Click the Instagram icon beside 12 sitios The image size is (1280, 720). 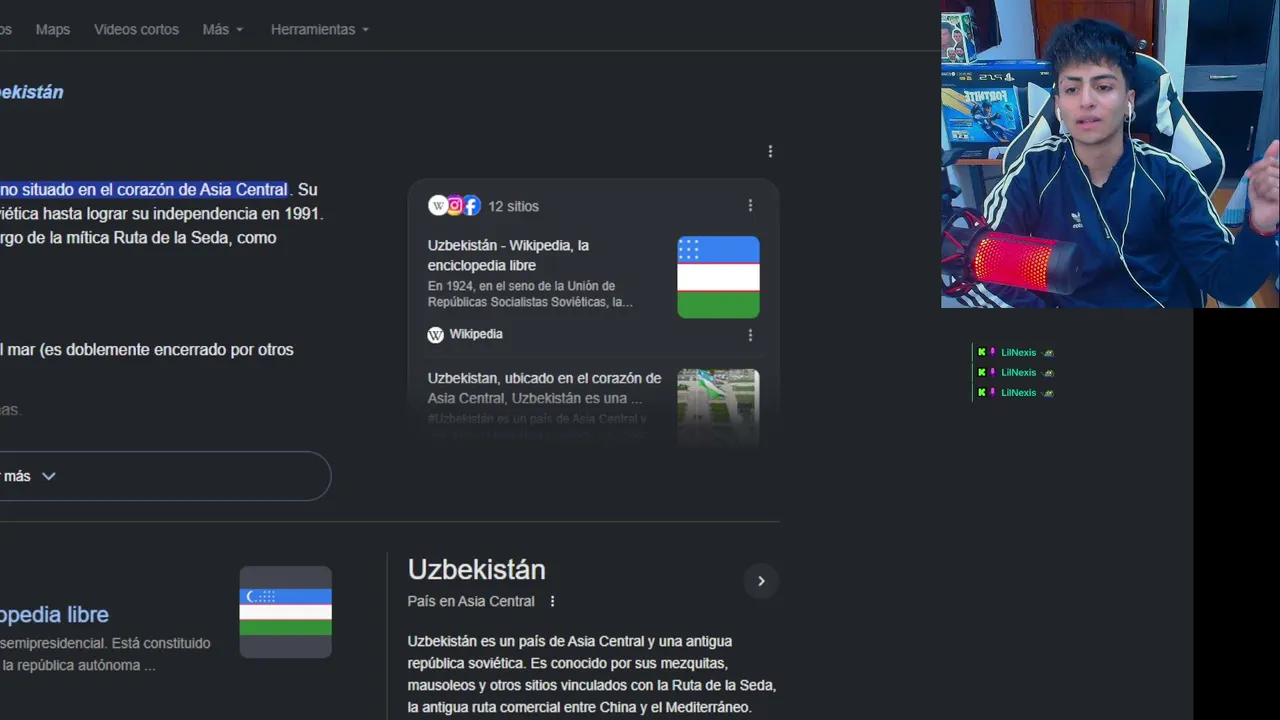tap(454, 206)
